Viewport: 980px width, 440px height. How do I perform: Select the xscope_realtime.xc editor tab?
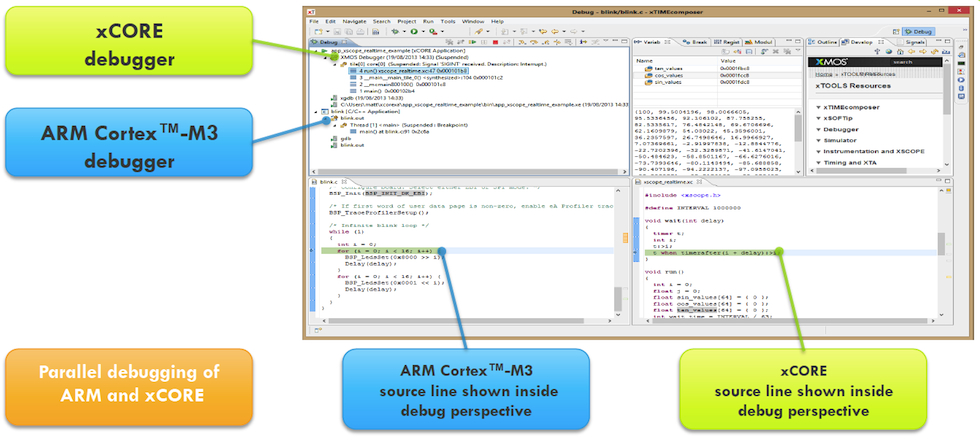coord(668,181)
